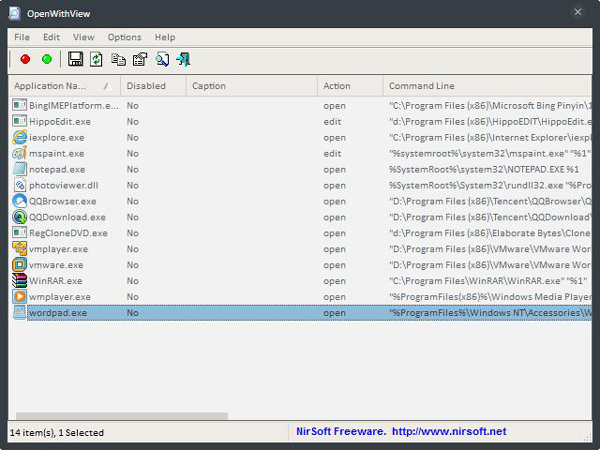The height and width of the screenshot is (450, 600).
Task: Click the RegCloneDVD.exe row icon
Action: (20, 233)
